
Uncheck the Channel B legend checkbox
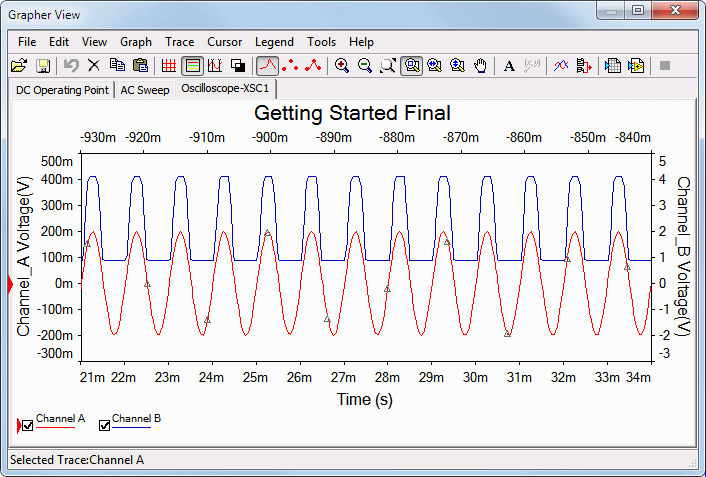(x=104, y=425)
